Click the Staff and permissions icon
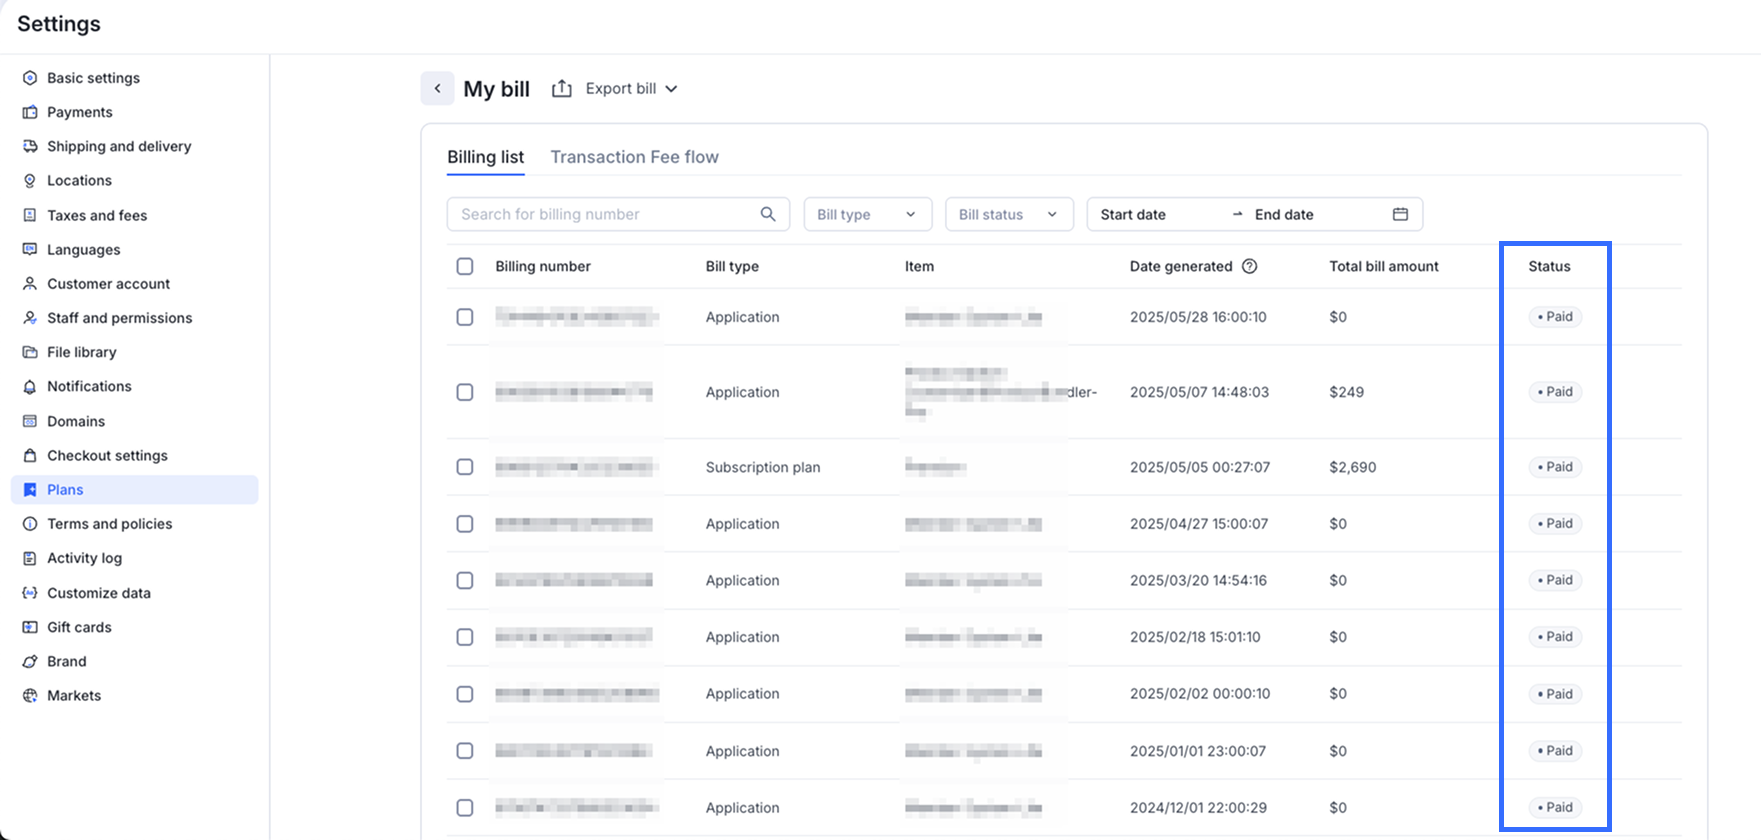The height and width of the screenshot is (840, 1761). tap(30, 318)
